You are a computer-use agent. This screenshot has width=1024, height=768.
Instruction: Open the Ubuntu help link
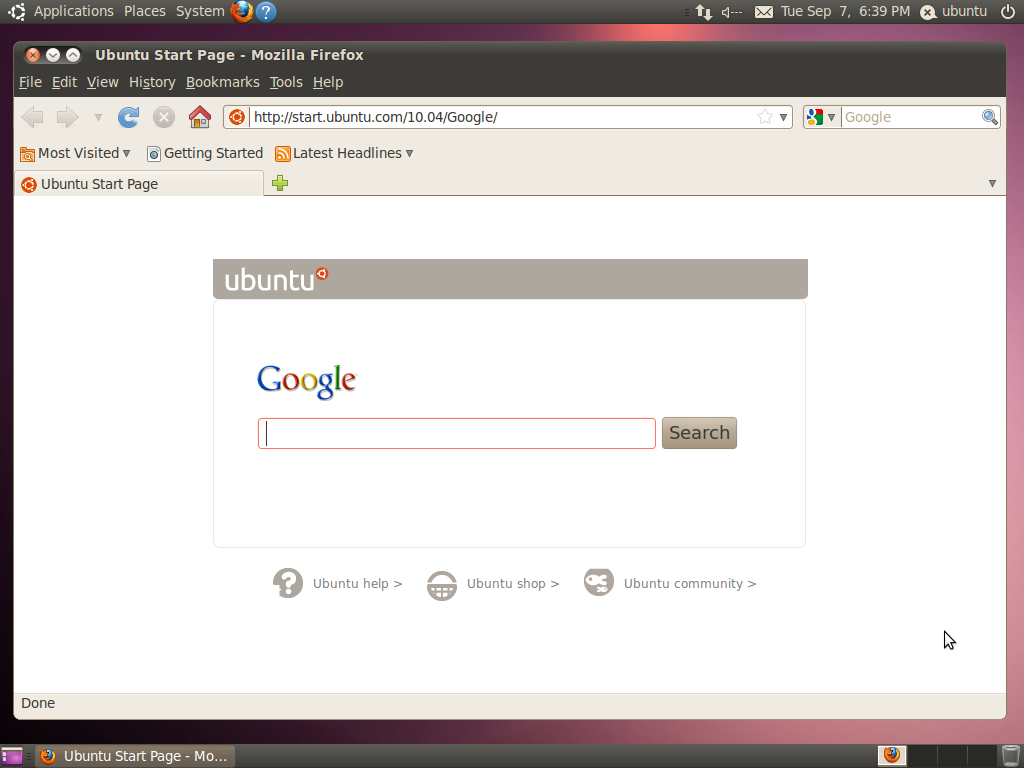point(357,584)
